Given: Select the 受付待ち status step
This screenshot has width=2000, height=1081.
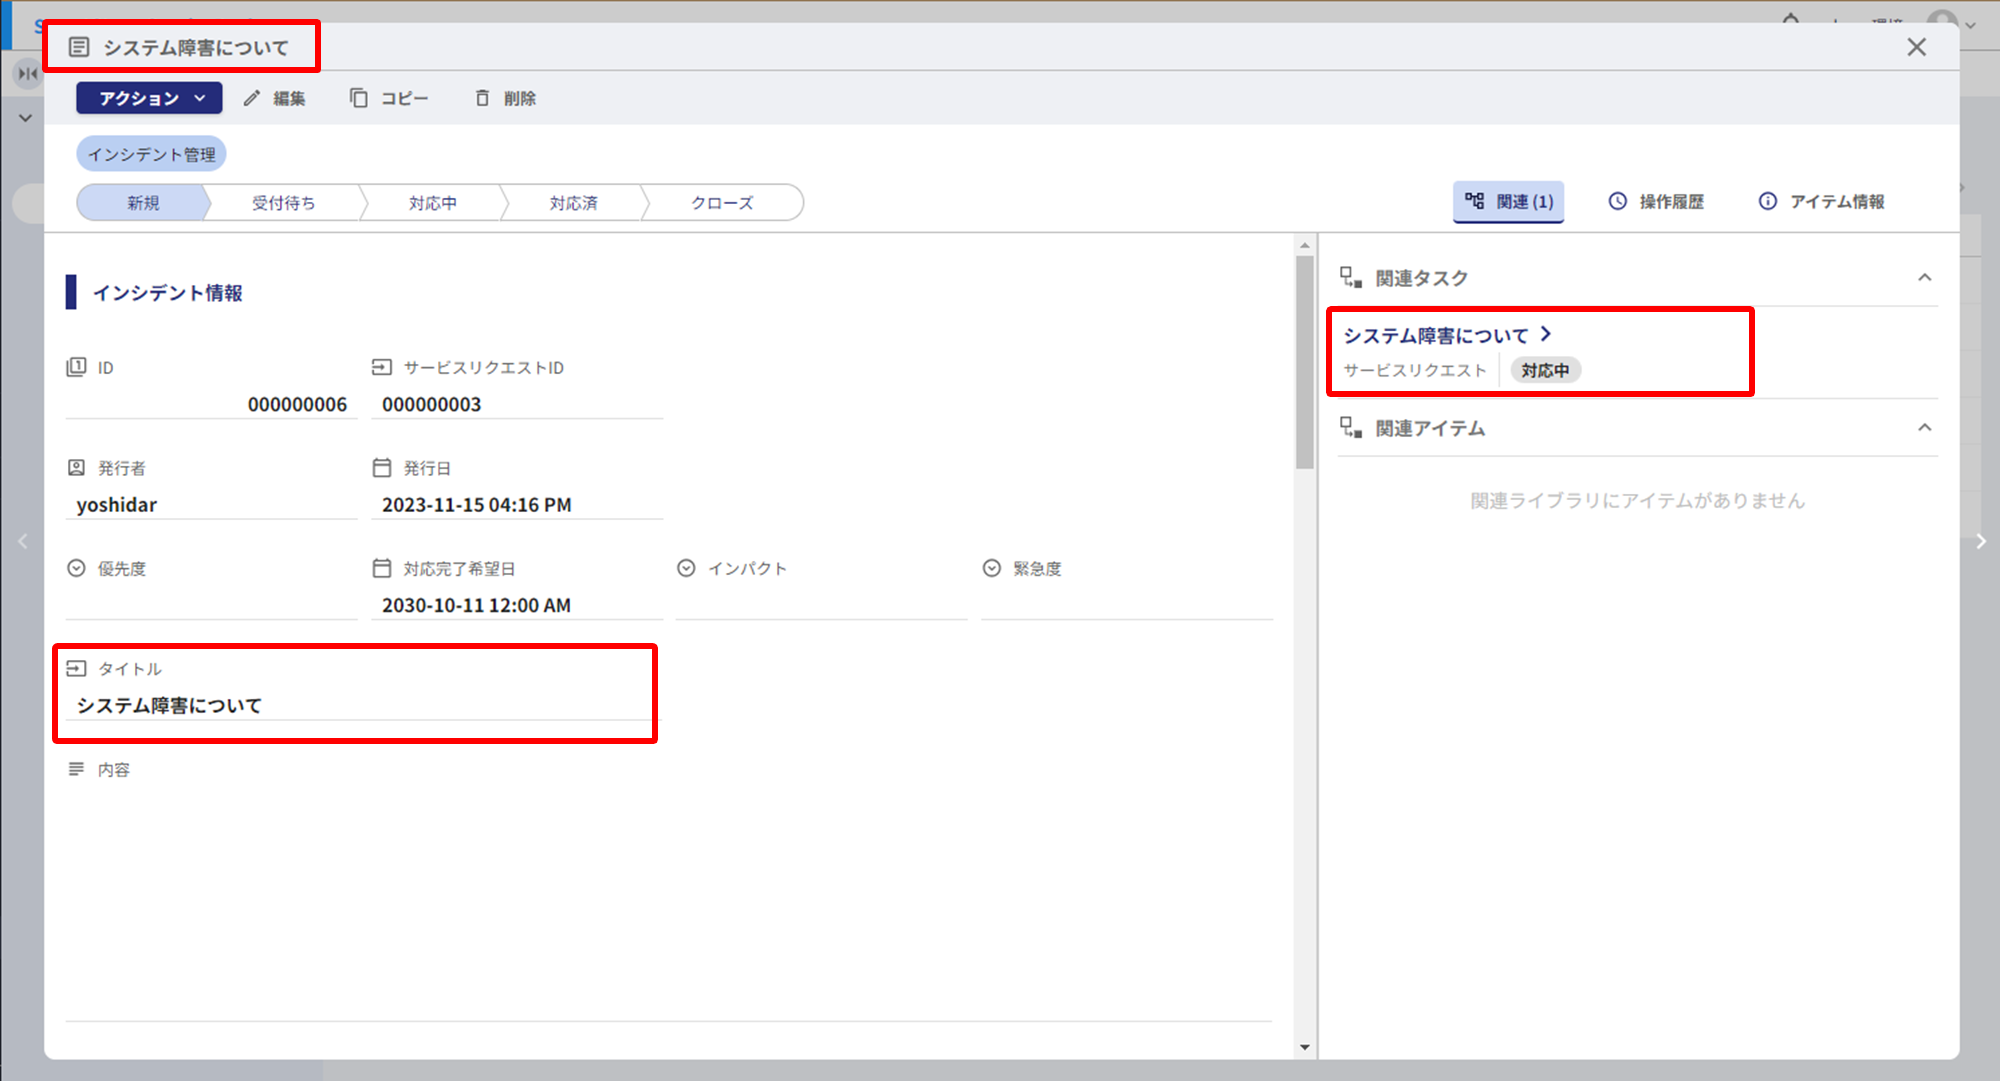Looking at the screenshot, I should 283,202.
